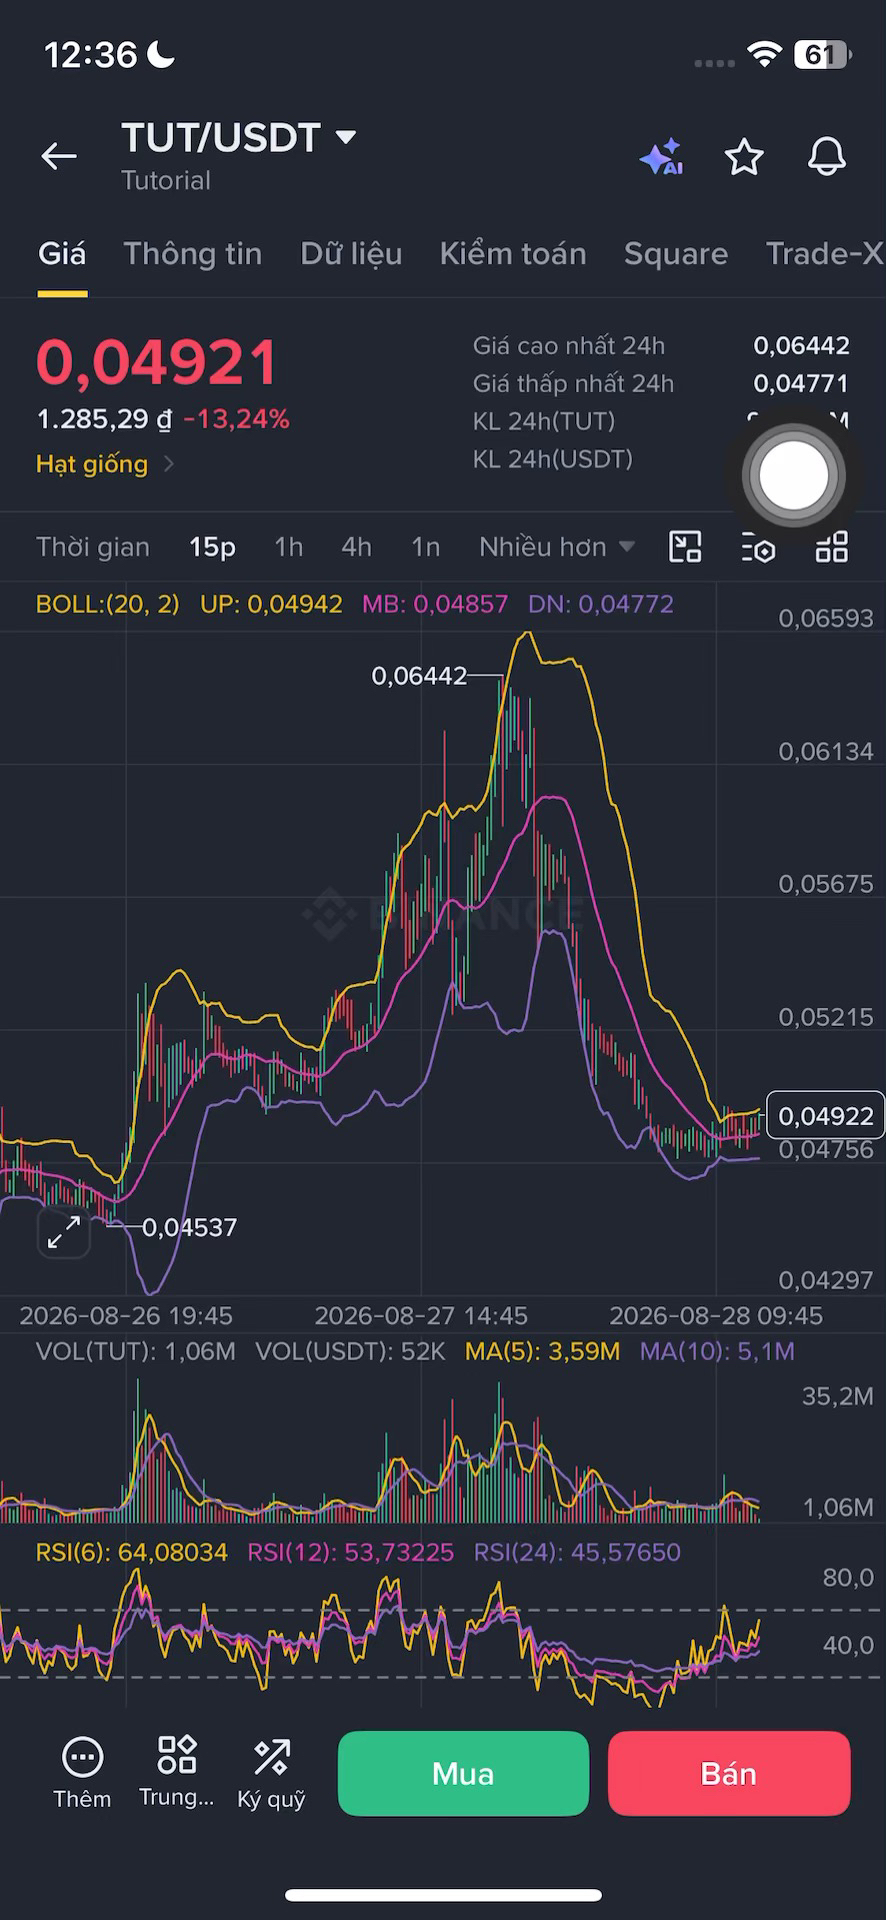Switch to Giá tab
Image resolution: width=886 pixels, height=1920 pixels.
coord(62,254)
